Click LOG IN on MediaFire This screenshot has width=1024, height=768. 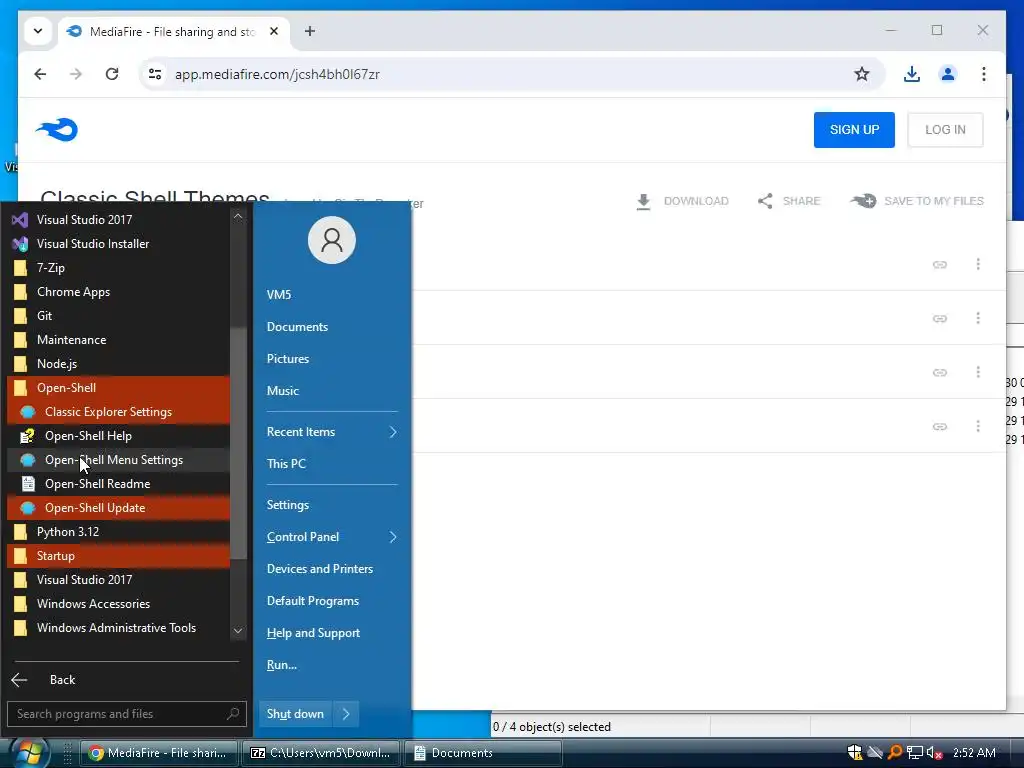click(945, 129)
